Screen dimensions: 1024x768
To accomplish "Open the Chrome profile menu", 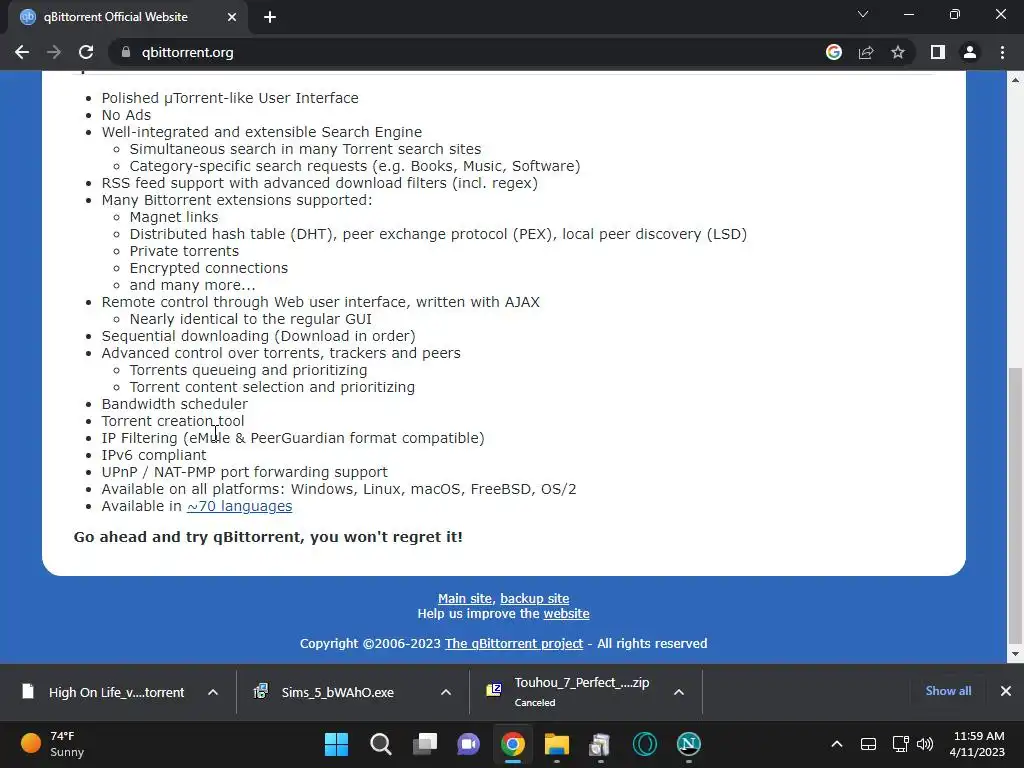I will point(970,52).
